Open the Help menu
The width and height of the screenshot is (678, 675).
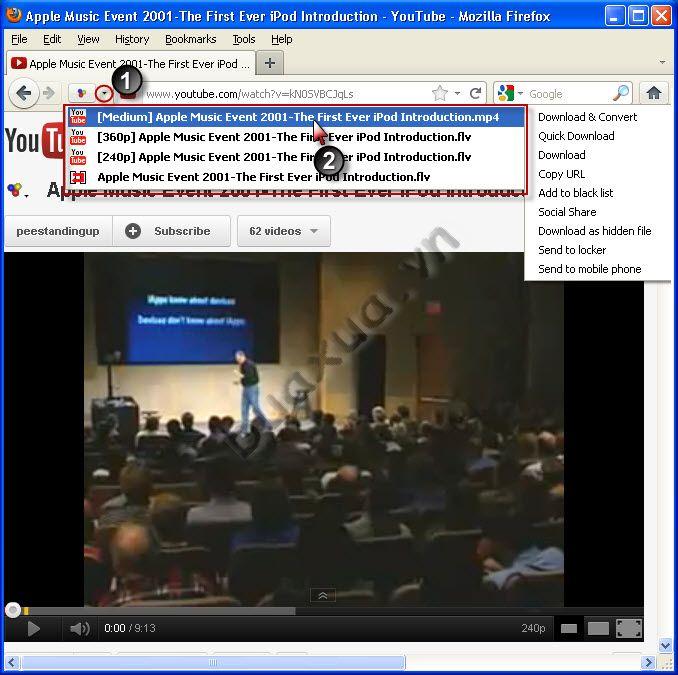point(281,39)
